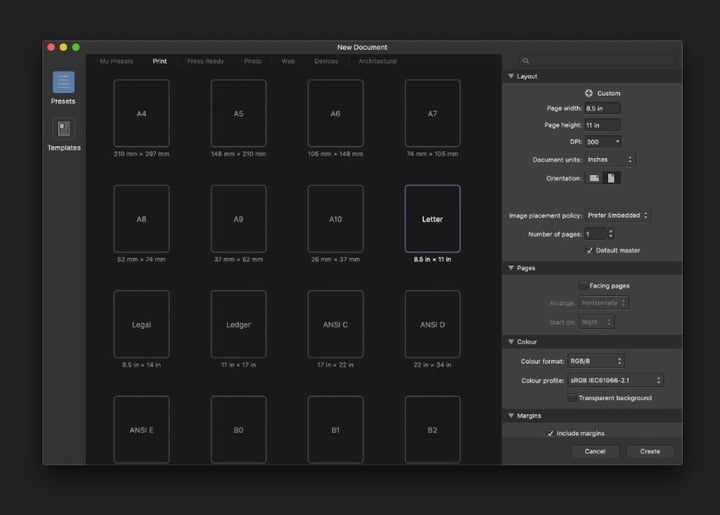Collapse the Colour section
The width and height of the screenshot is (720, 515).
click(x=511, y=341)
